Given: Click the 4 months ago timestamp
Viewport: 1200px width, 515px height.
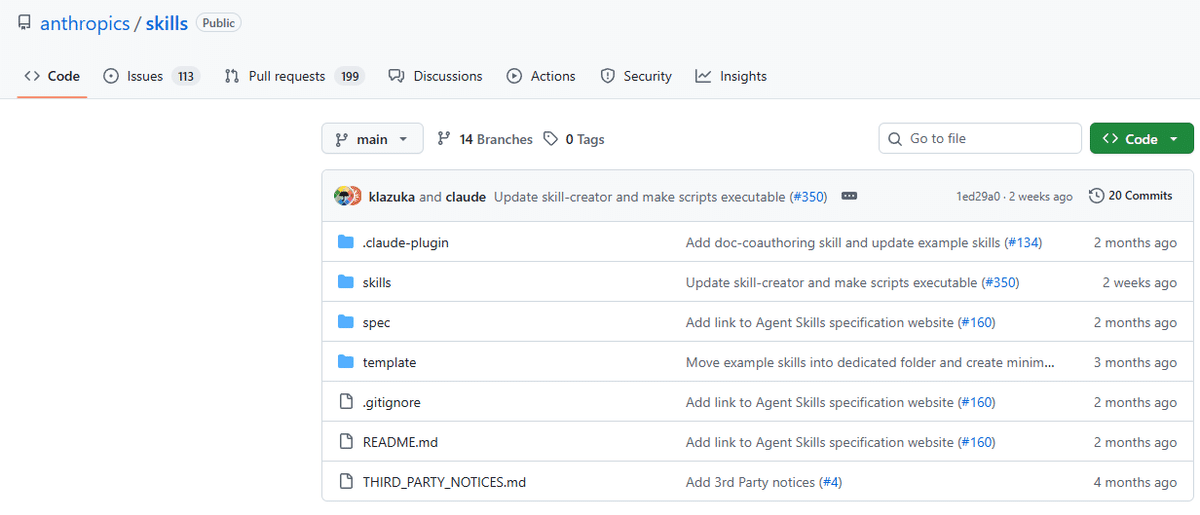Looking at the screenshot, I should point(1135,483).
